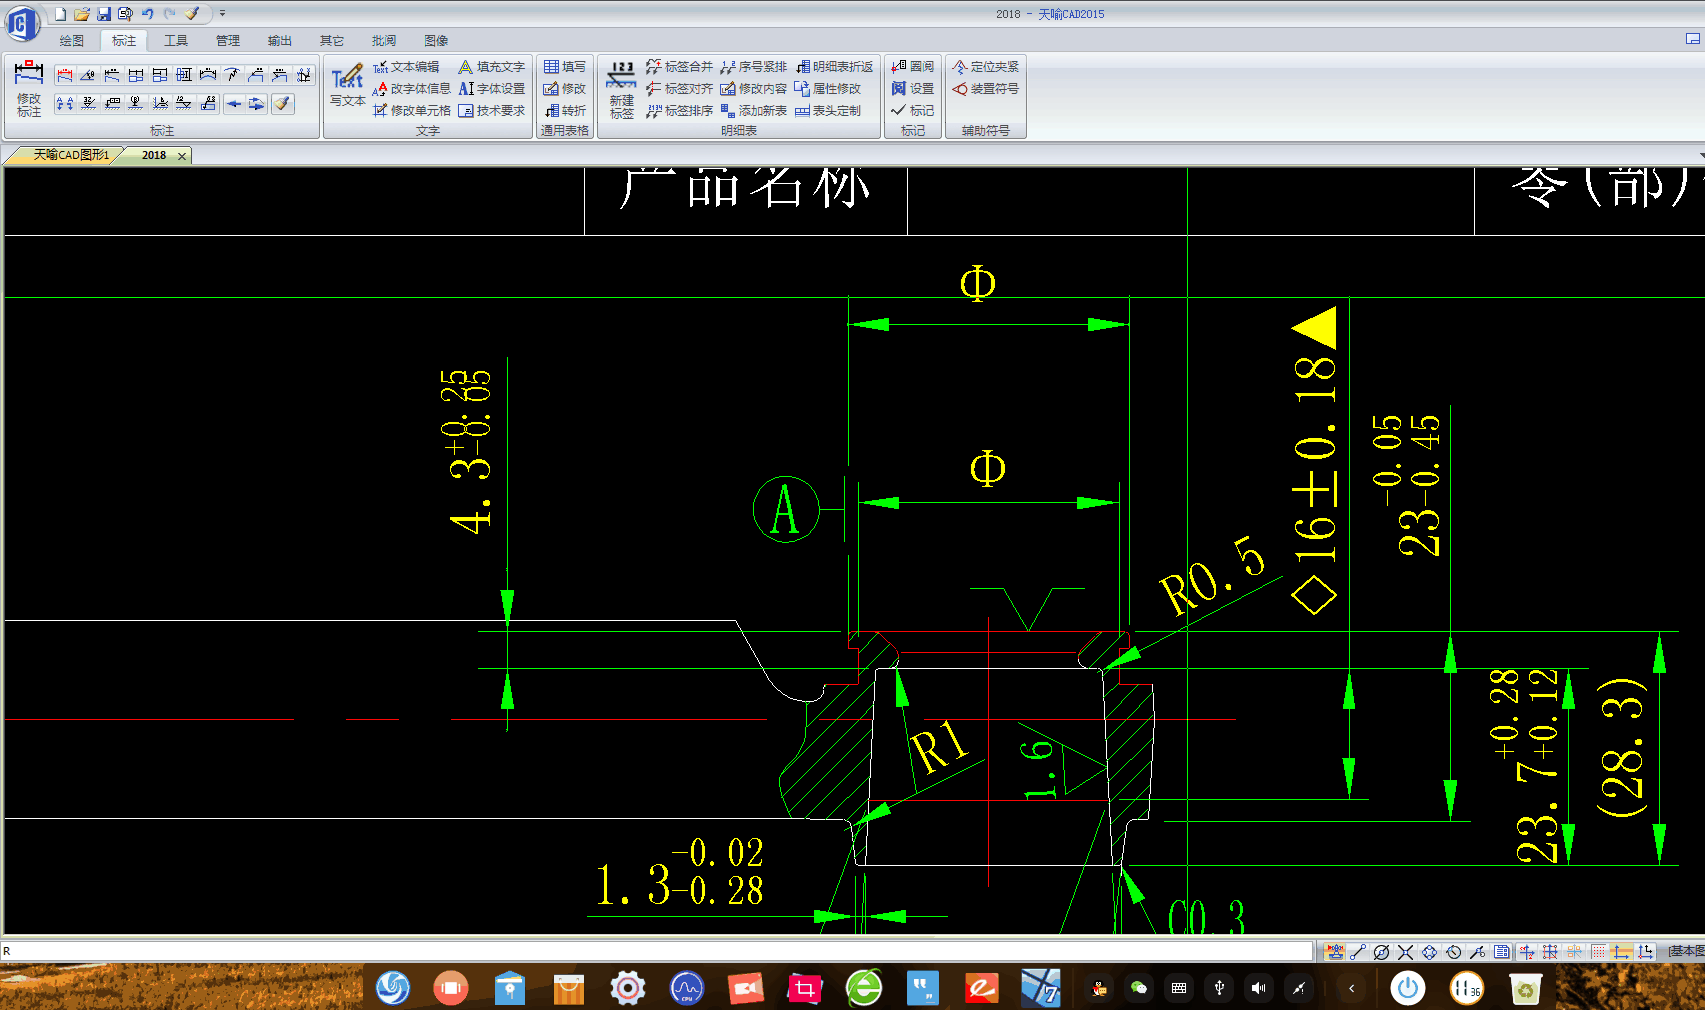
Task: Click the open folder quick-access icon
Action: coord(82,14)
